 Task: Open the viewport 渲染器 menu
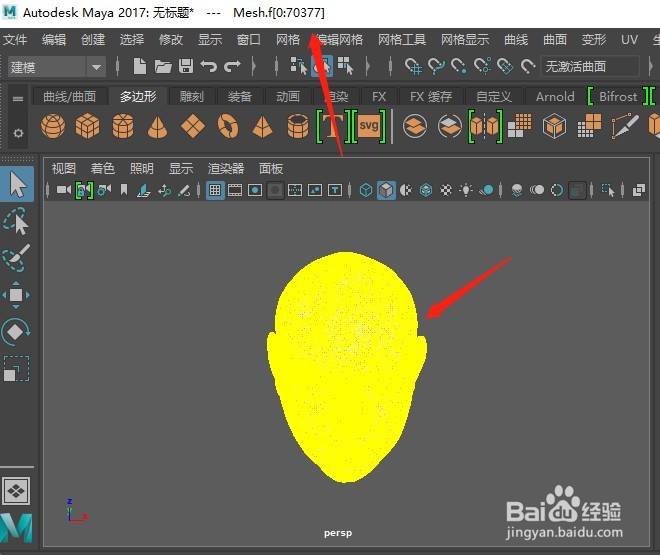(226, 169)
